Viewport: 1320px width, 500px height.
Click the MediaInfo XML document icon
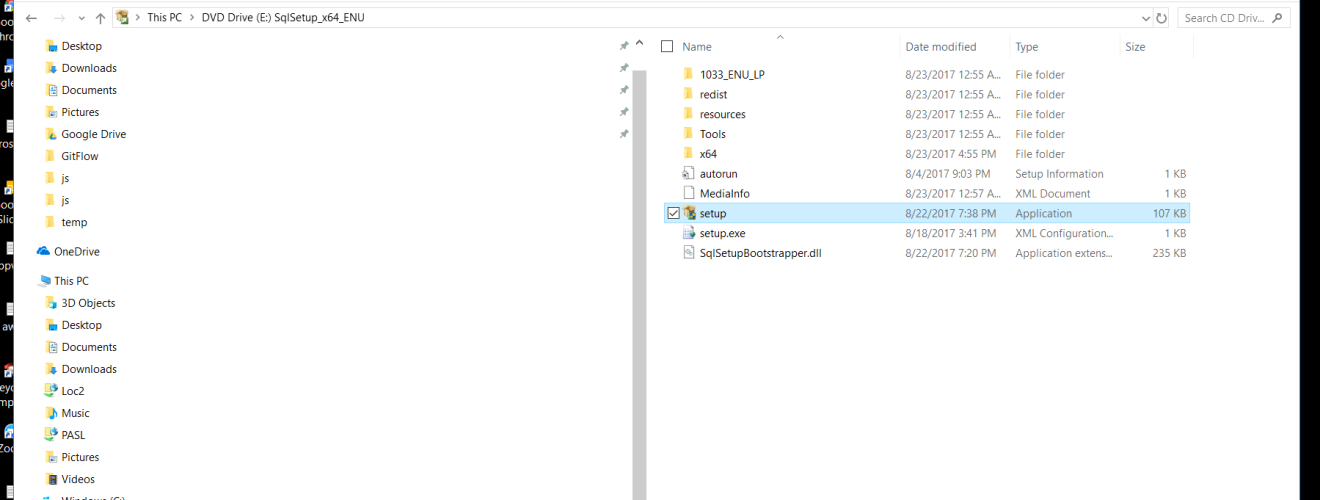pos(688,194)
